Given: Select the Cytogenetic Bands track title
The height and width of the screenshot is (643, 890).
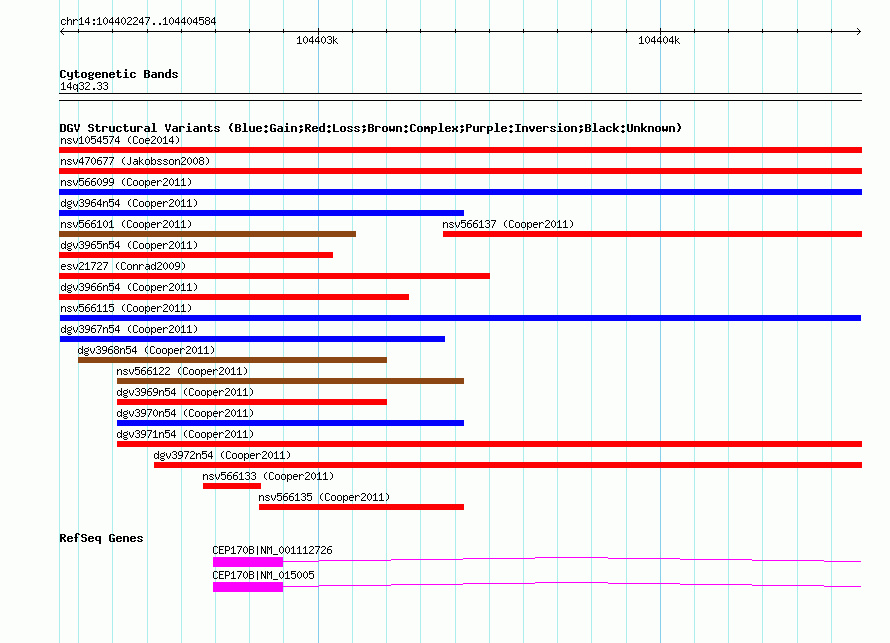Looking at the screenshot, I should coord(119,74).
